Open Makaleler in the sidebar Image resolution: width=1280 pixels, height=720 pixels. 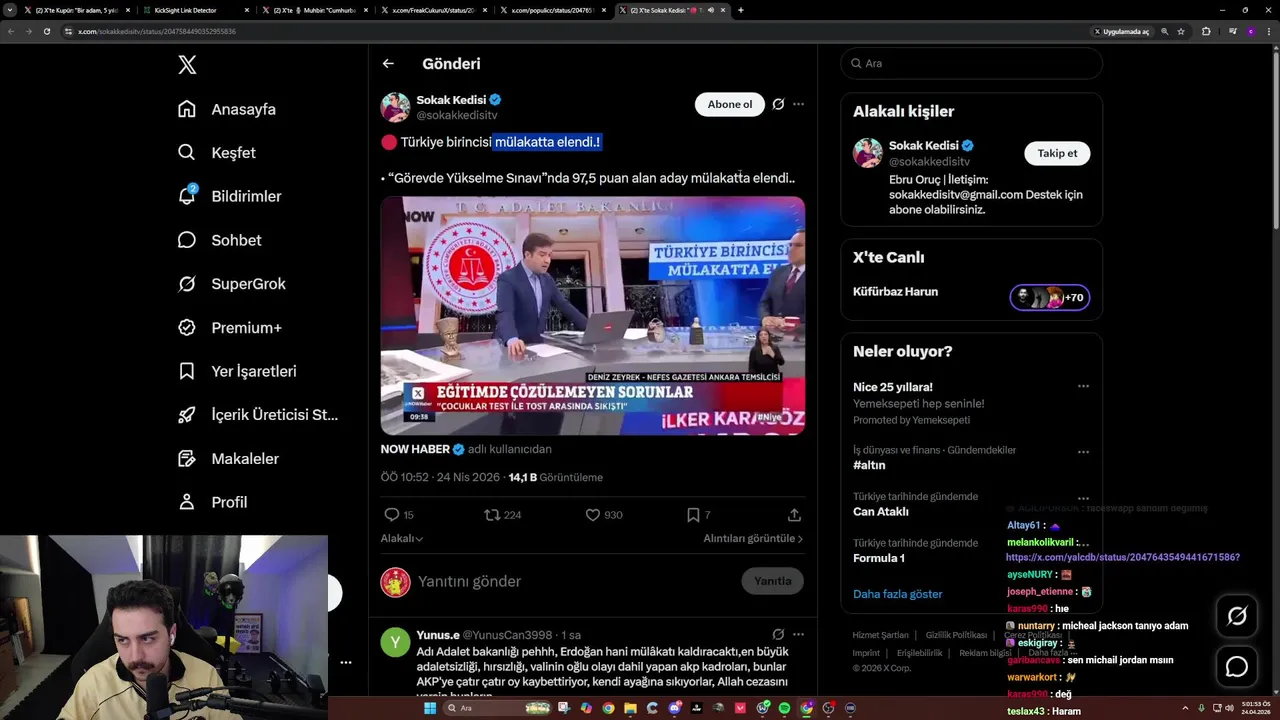(228, 458)
